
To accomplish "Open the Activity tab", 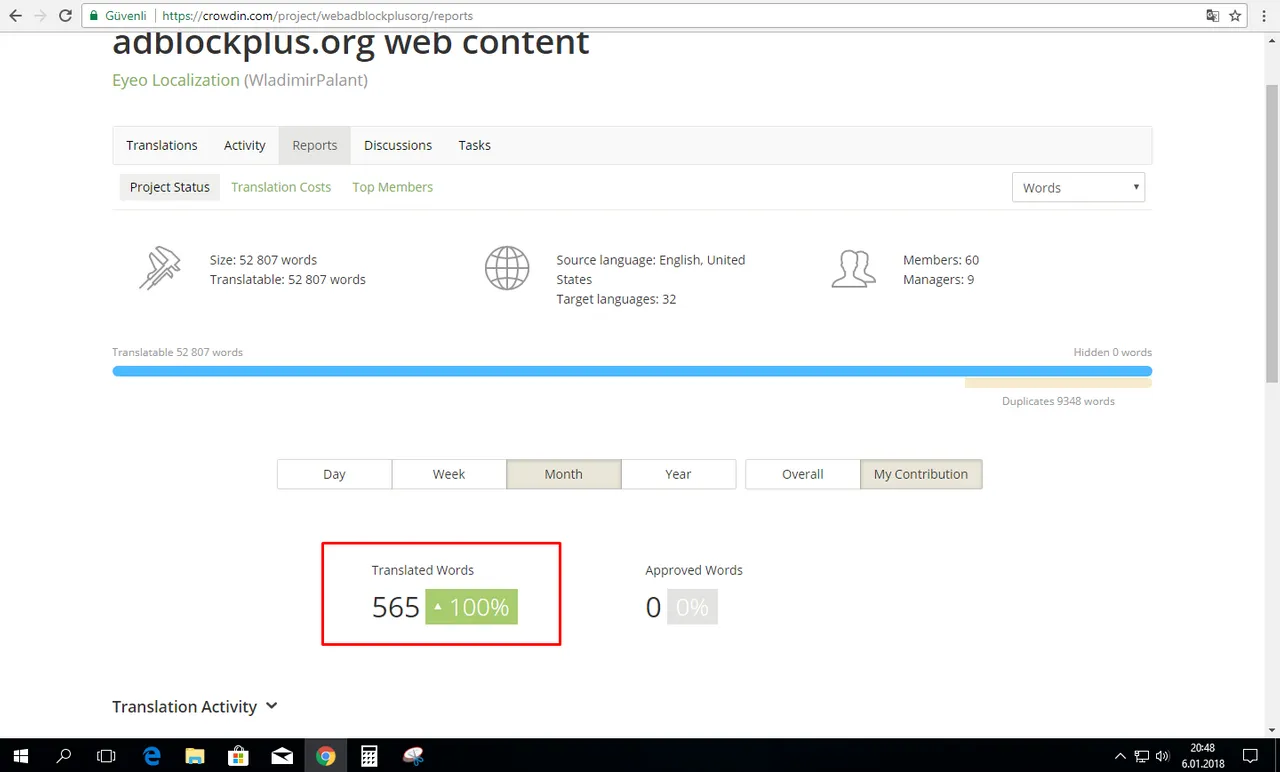I will click(x=245, y=145).
